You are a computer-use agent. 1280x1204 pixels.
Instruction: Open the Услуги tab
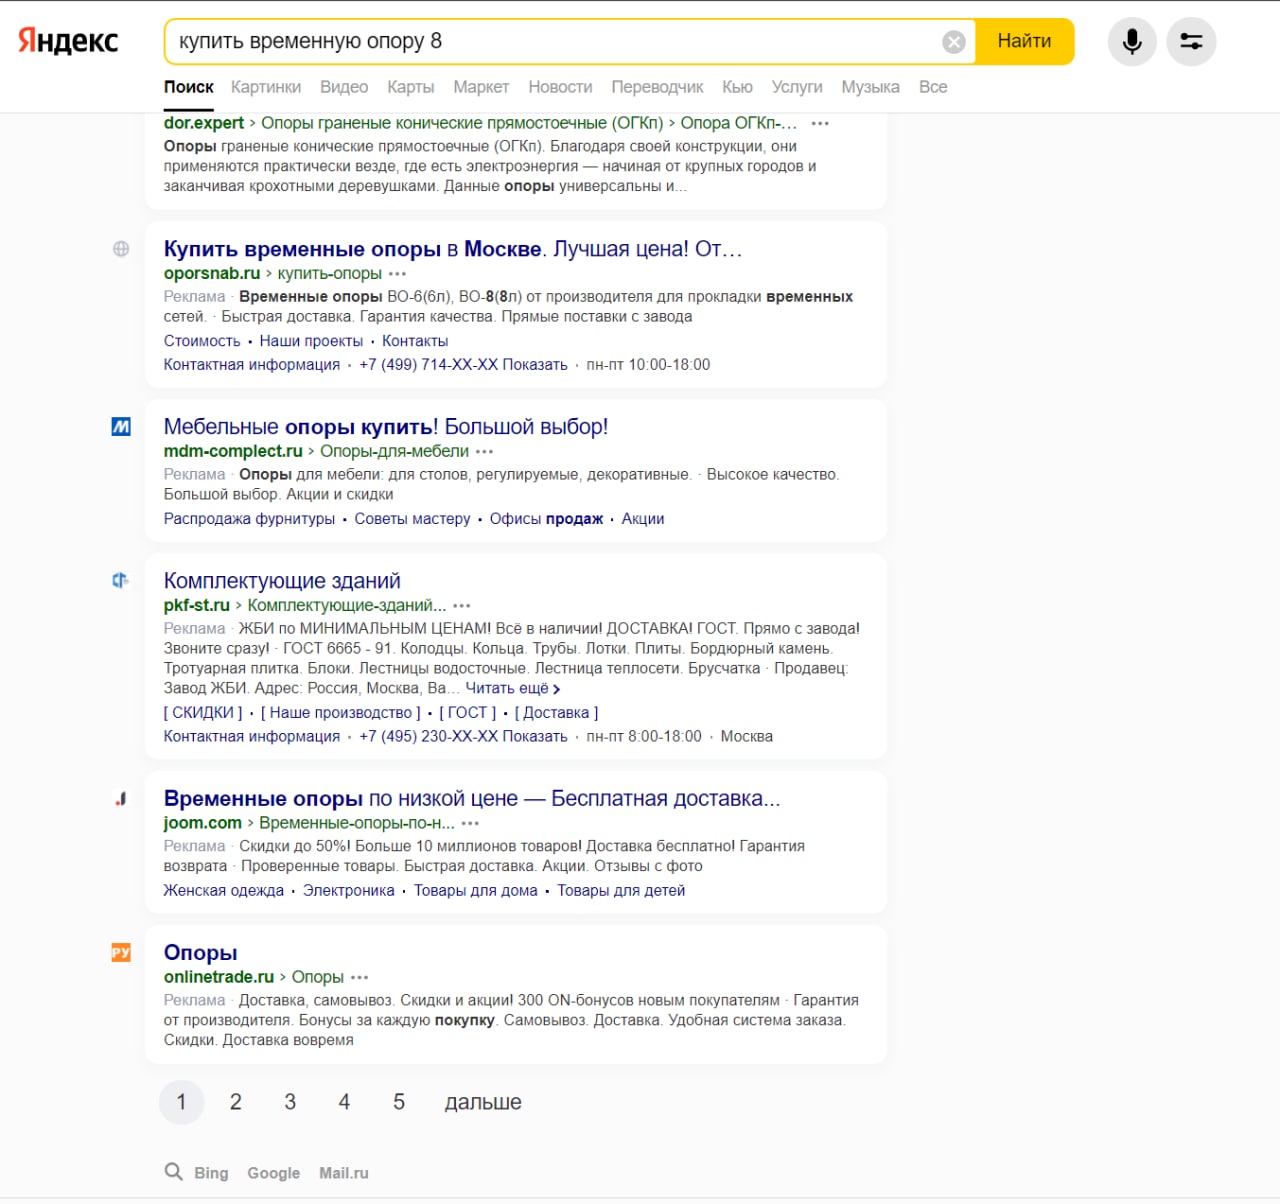coord(797,87)
